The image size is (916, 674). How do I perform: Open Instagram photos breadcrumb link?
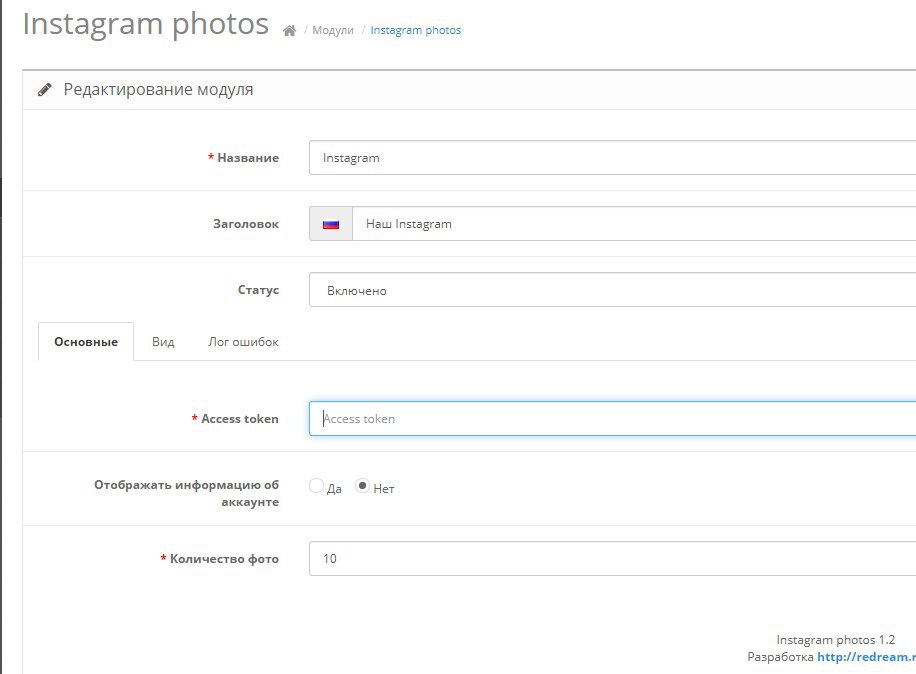pos(415,30)
